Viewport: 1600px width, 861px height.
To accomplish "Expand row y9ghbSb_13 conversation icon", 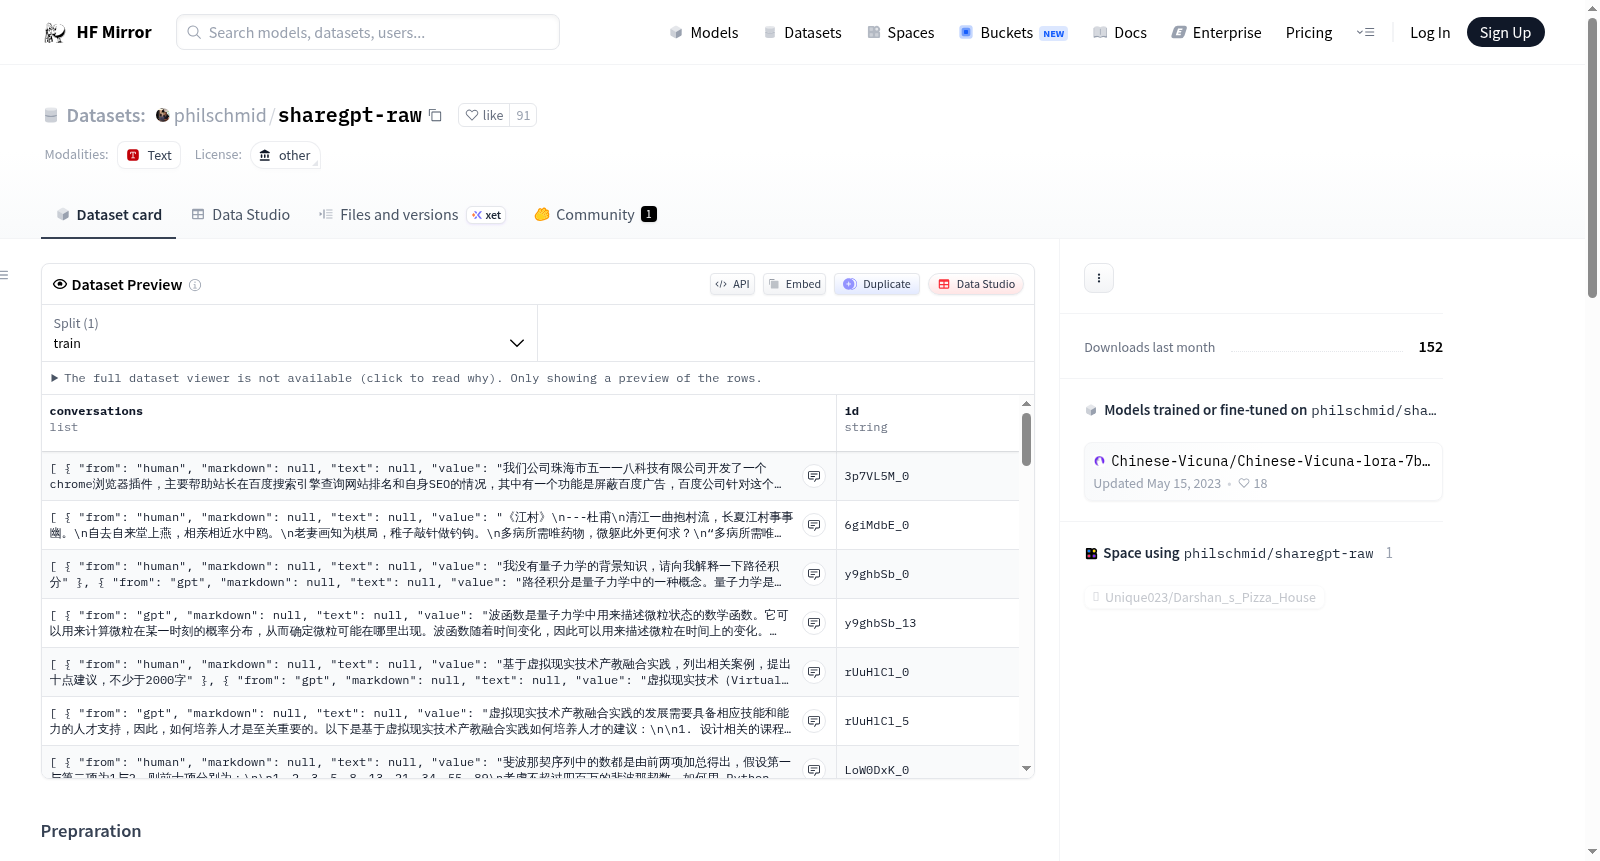I will point(814,623).
